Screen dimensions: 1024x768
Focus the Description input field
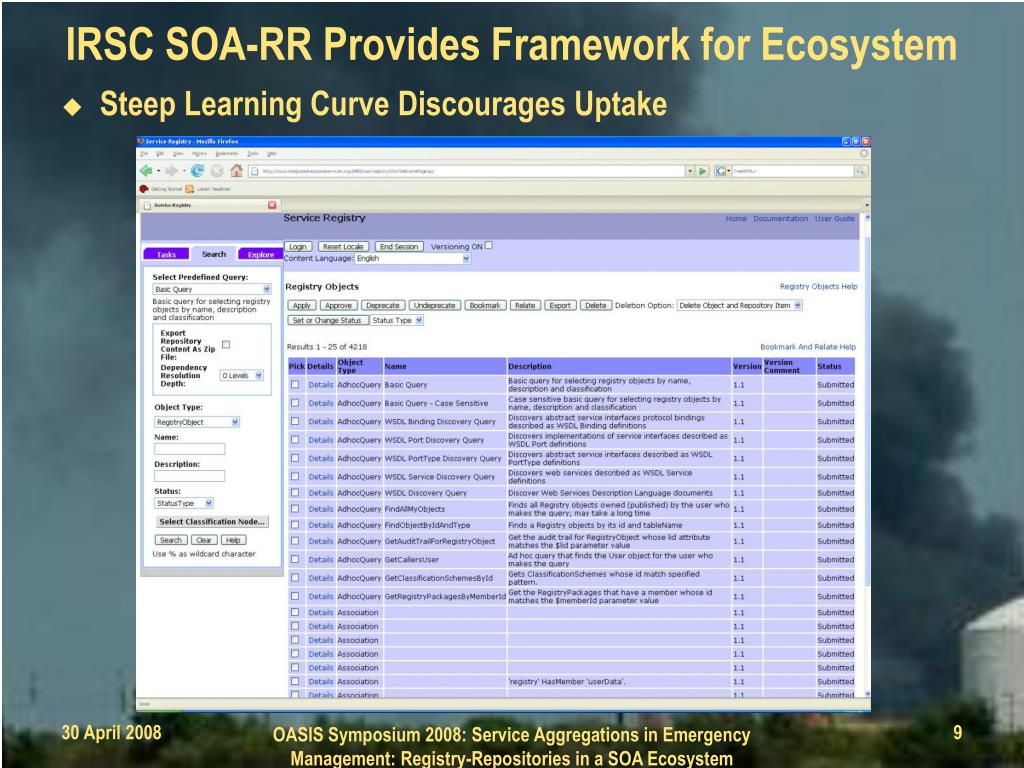[x=189, y=476]
